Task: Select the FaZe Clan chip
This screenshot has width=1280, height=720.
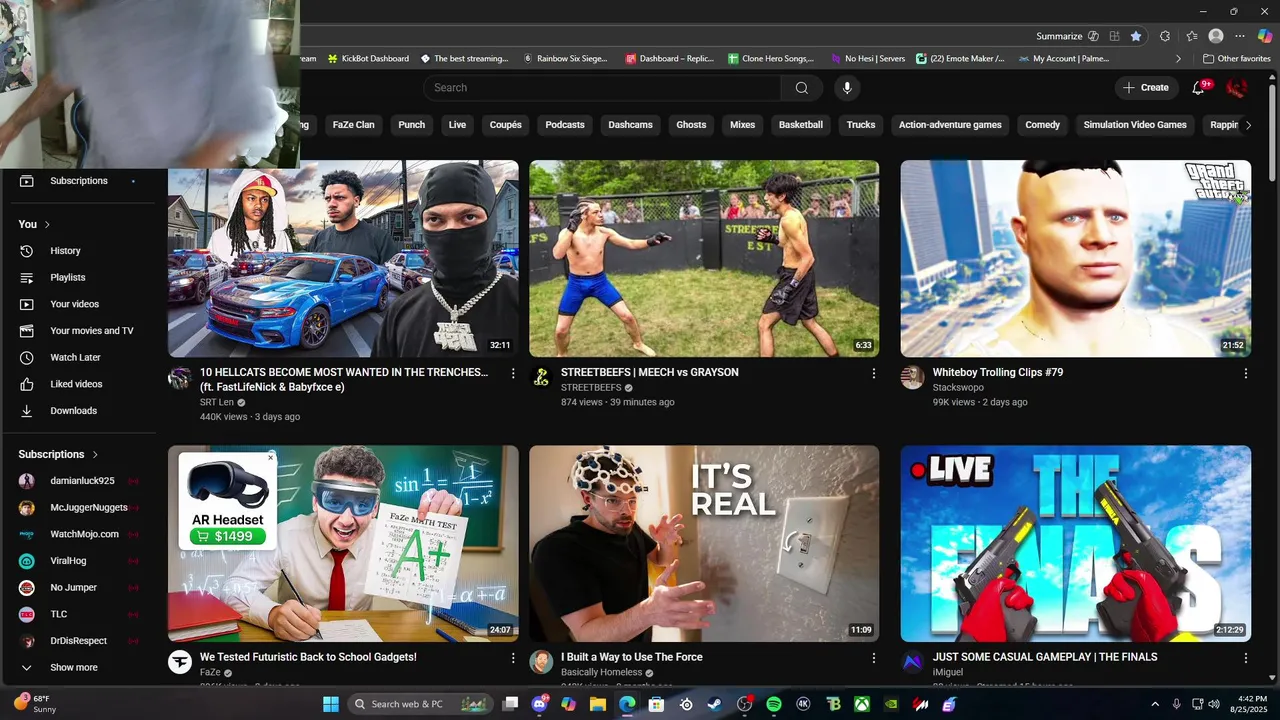Action: pyautogui.click(x=353, y=125)
